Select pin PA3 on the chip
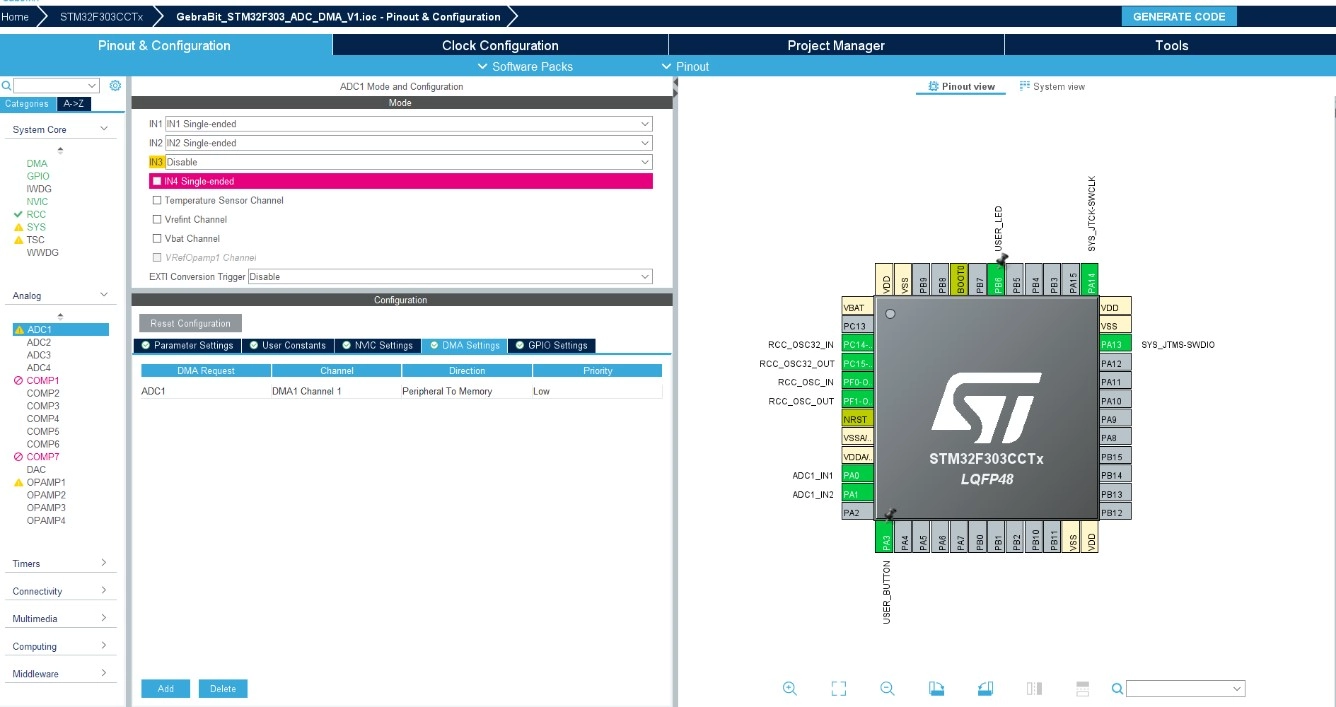 coord(886,537)
